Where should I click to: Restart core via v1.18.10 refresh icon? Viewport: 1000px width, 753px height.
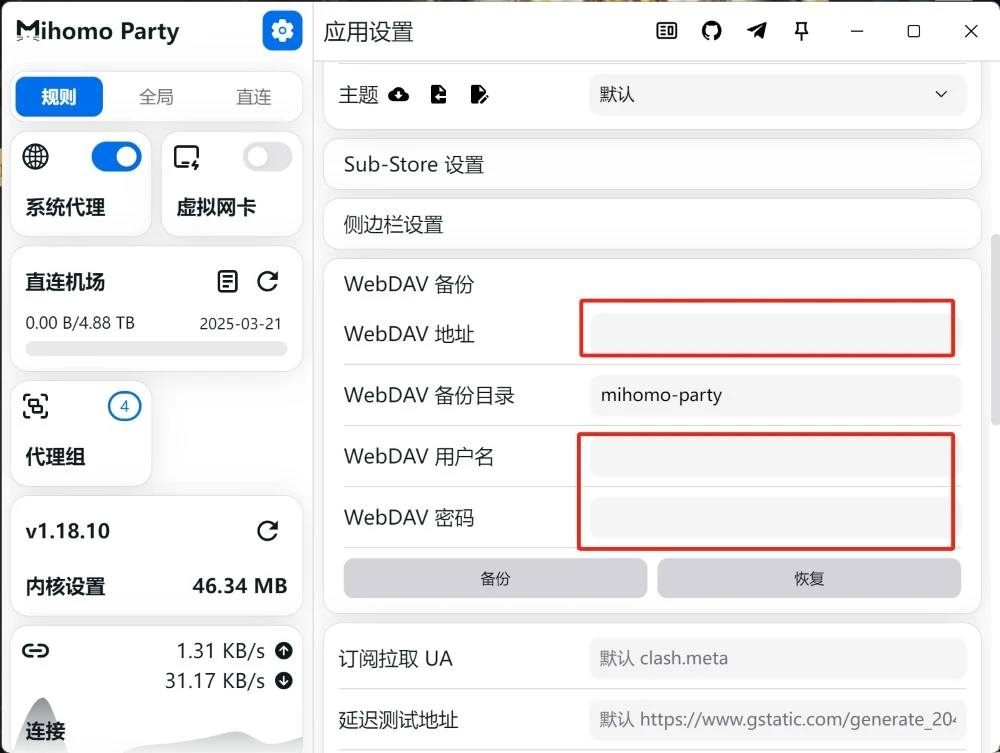point(267,530)
